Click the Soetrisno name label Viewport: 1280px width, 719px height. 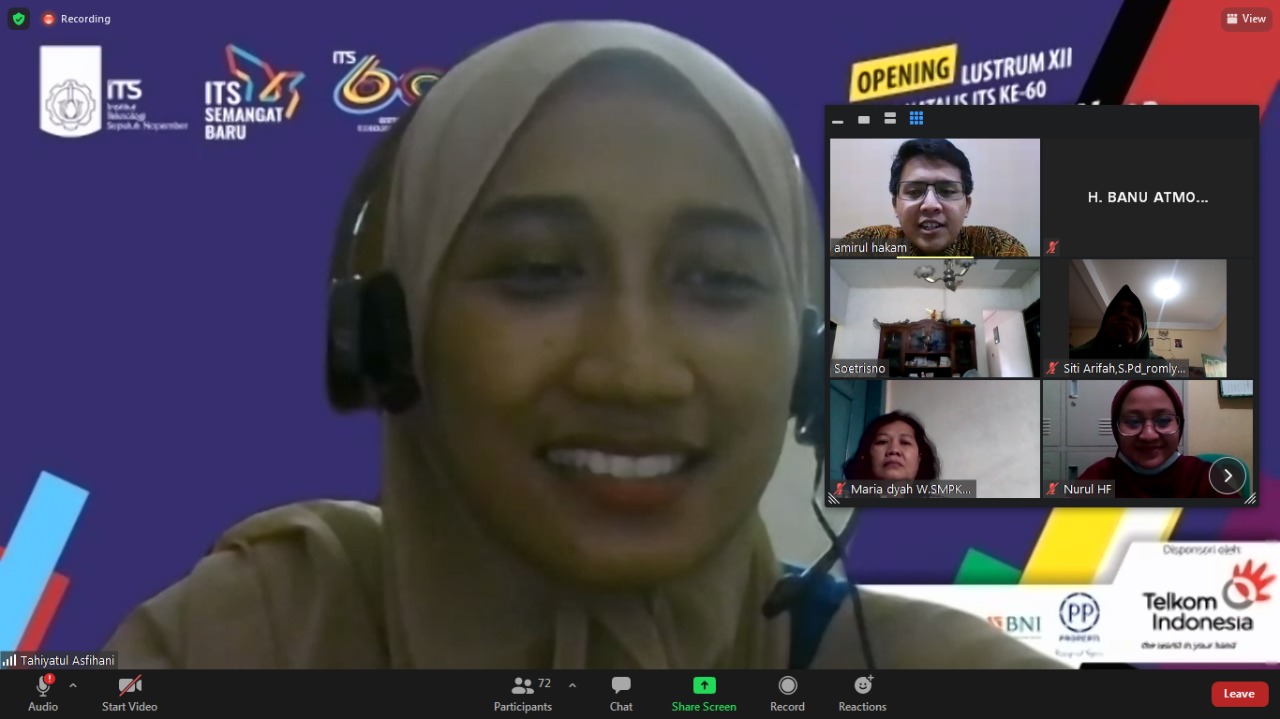860,368
